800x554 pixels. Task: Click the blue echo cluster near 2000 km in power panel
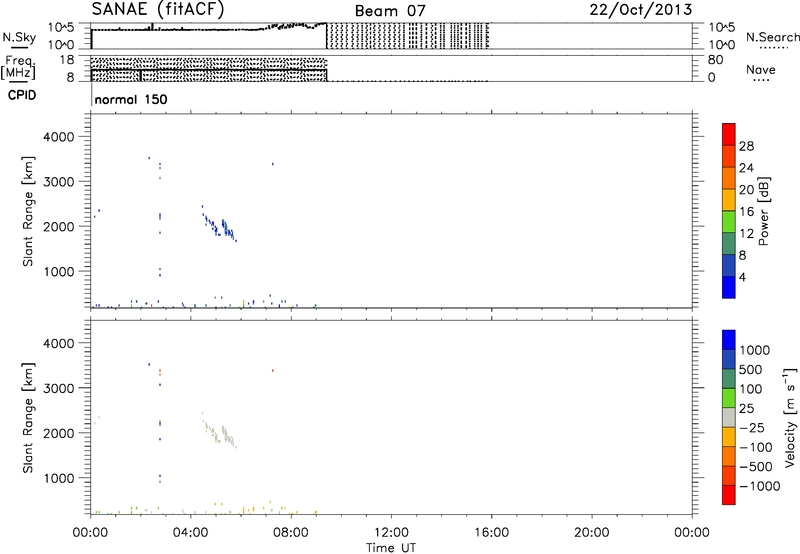220,225
